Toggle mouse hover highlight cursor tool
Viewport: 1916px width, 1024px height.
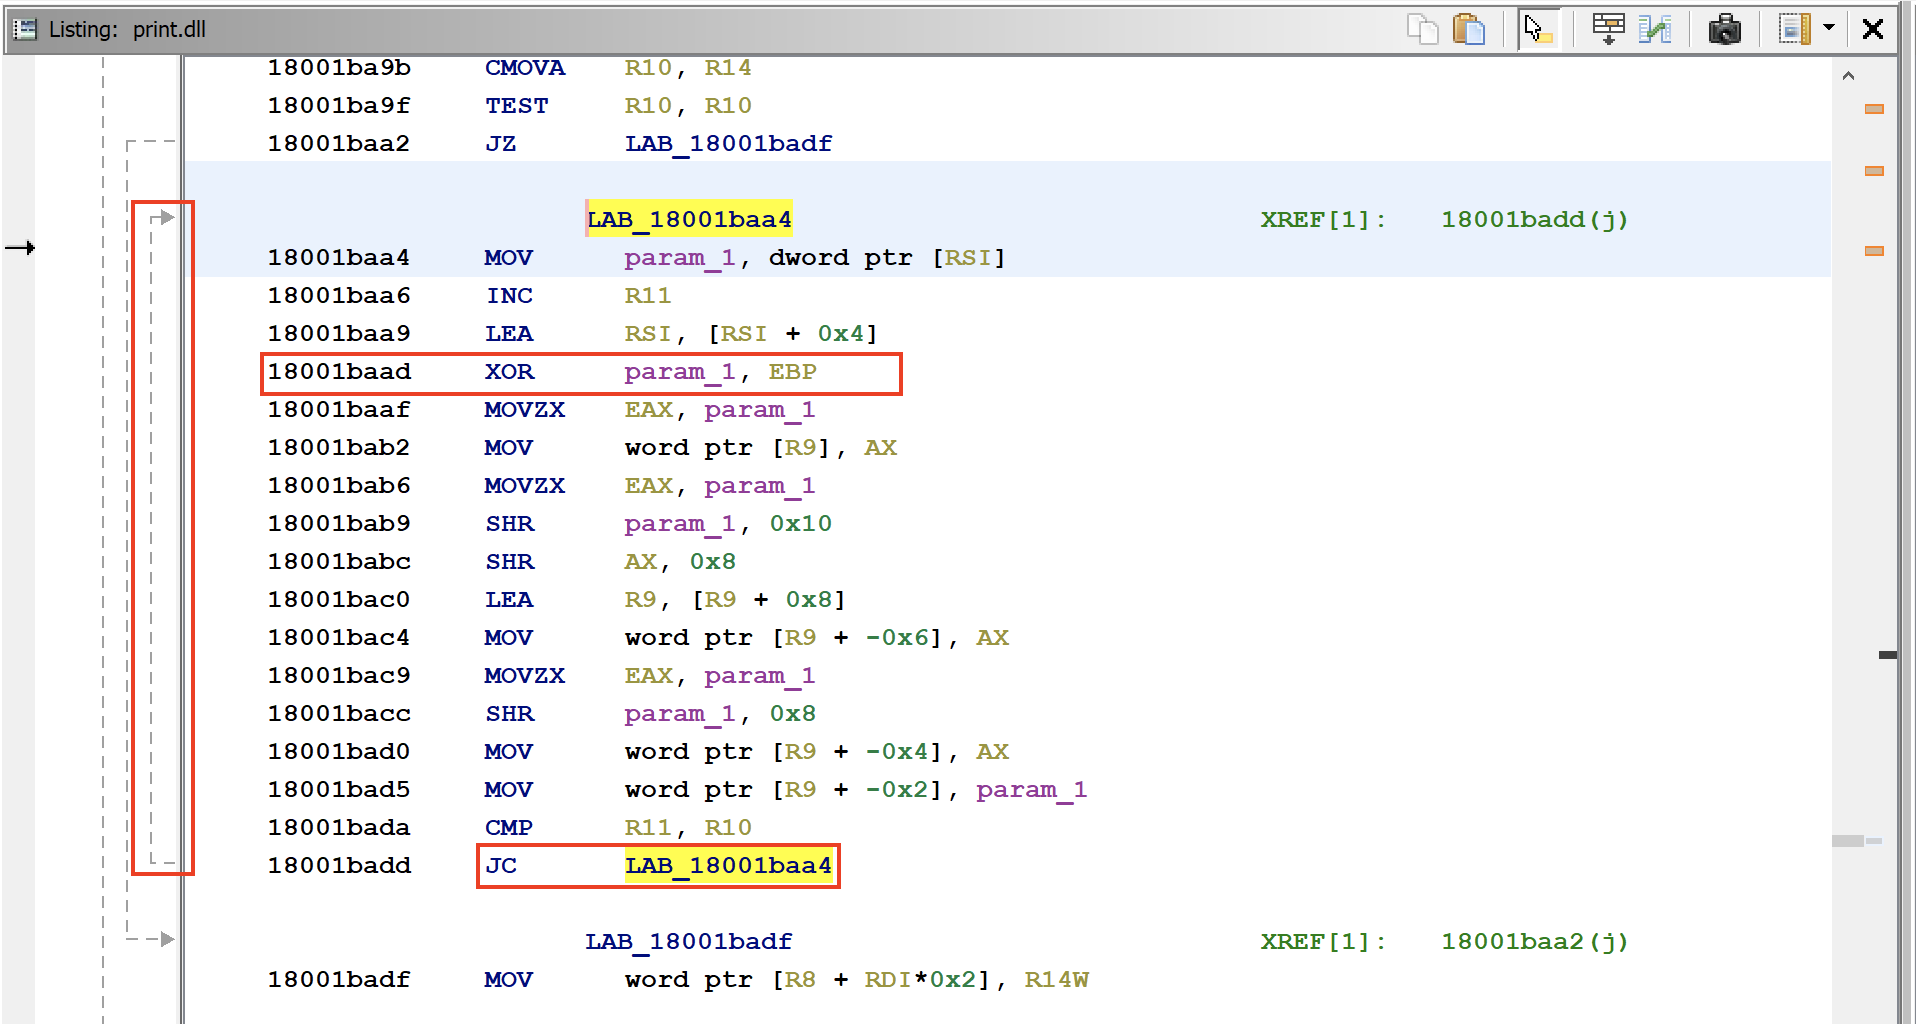(x=1538, y=29)
